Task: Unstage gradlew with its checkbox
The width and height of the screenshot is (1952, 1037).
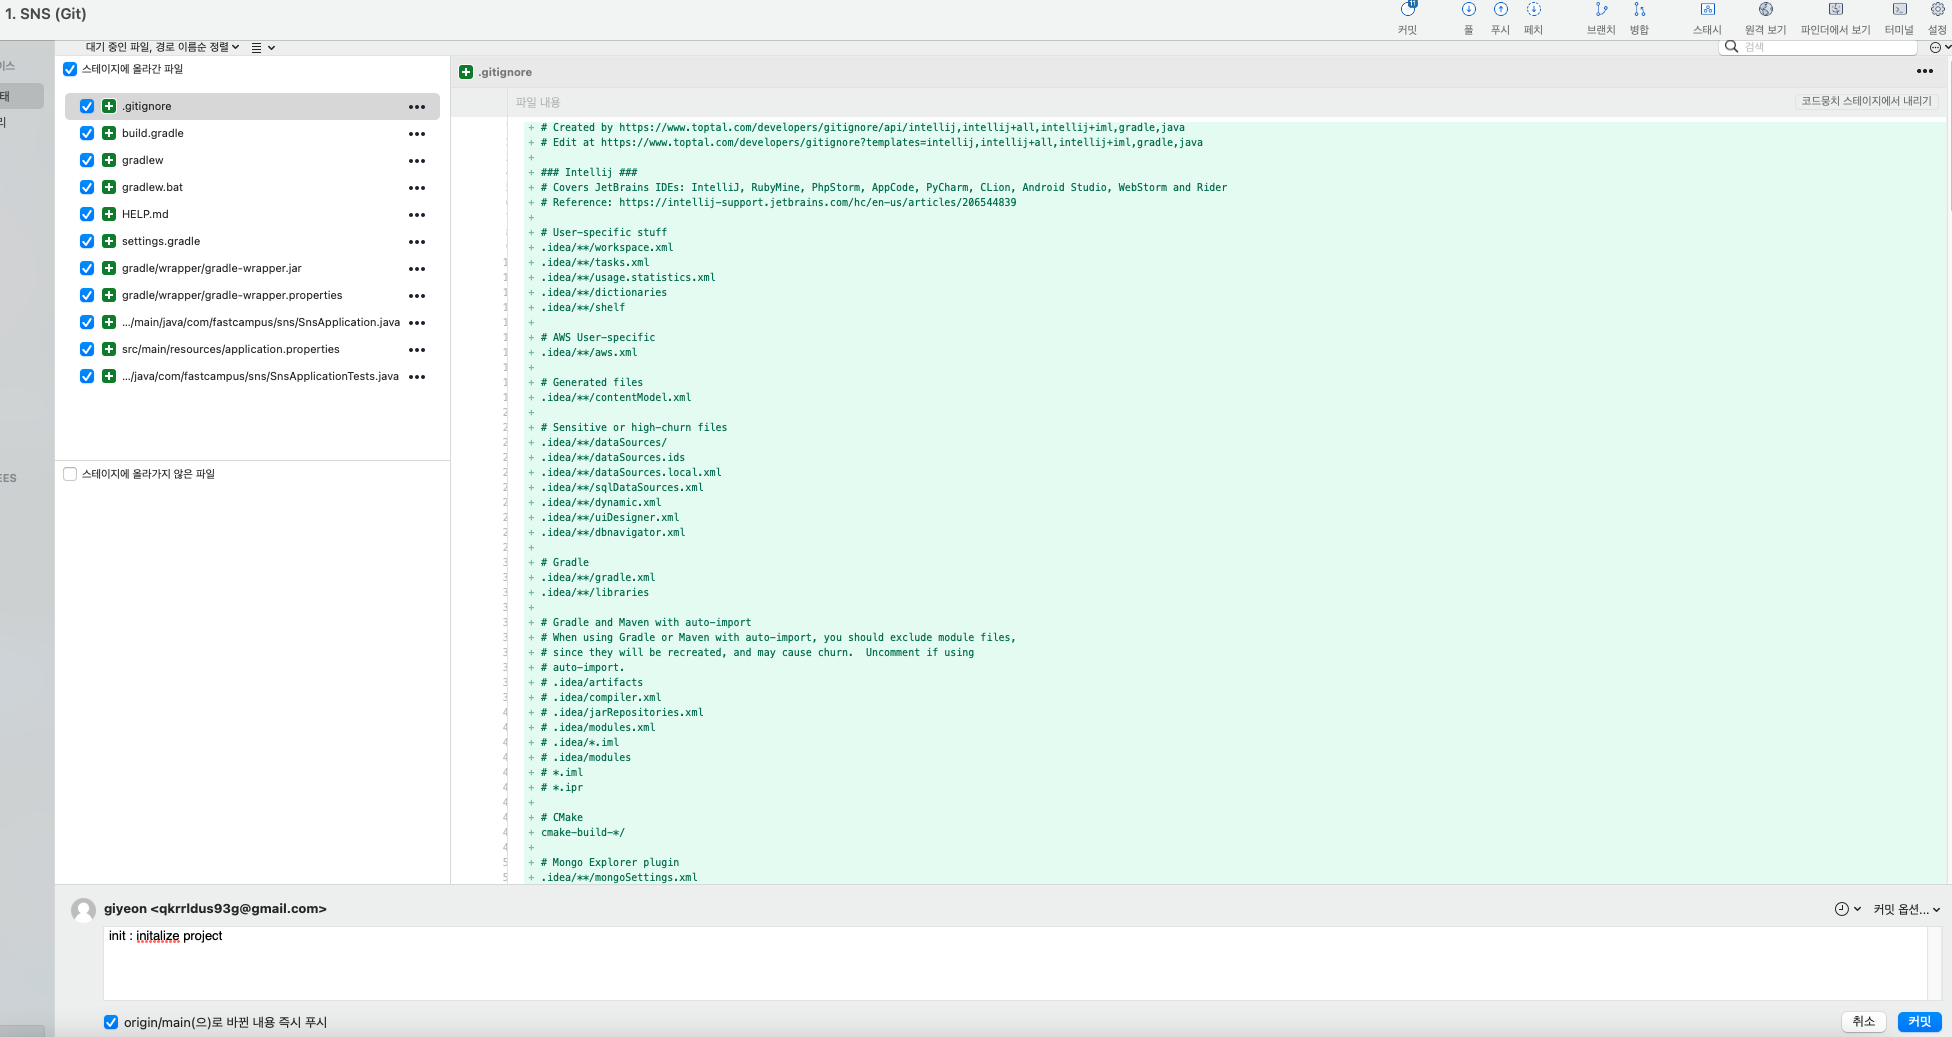Action: pos(87,160)
